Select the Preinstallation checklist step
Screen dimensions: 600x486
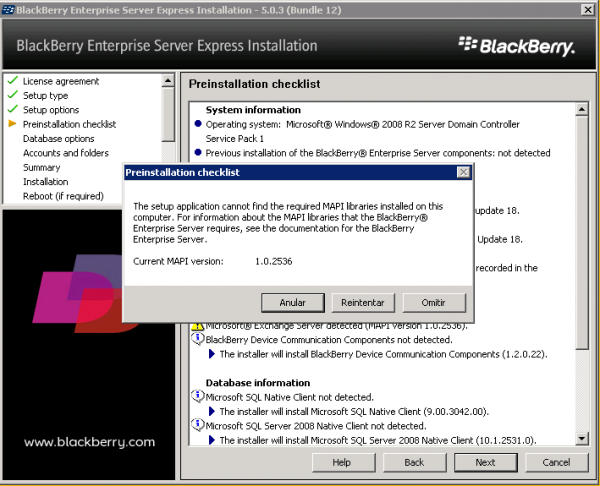[69, 124]
